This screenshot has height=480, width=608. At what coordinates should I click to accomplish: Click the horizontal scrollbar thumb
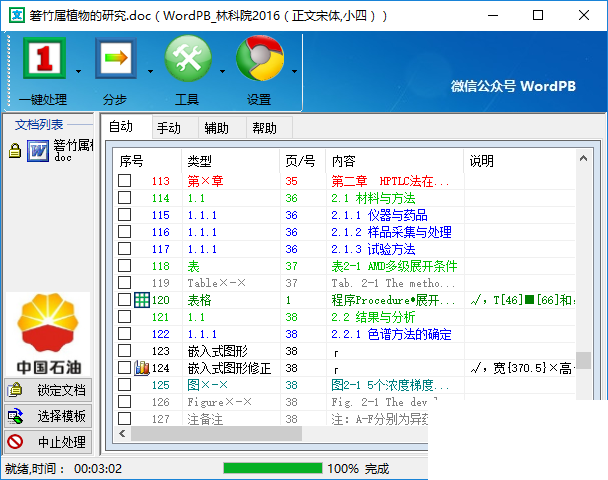coord(216,433)
